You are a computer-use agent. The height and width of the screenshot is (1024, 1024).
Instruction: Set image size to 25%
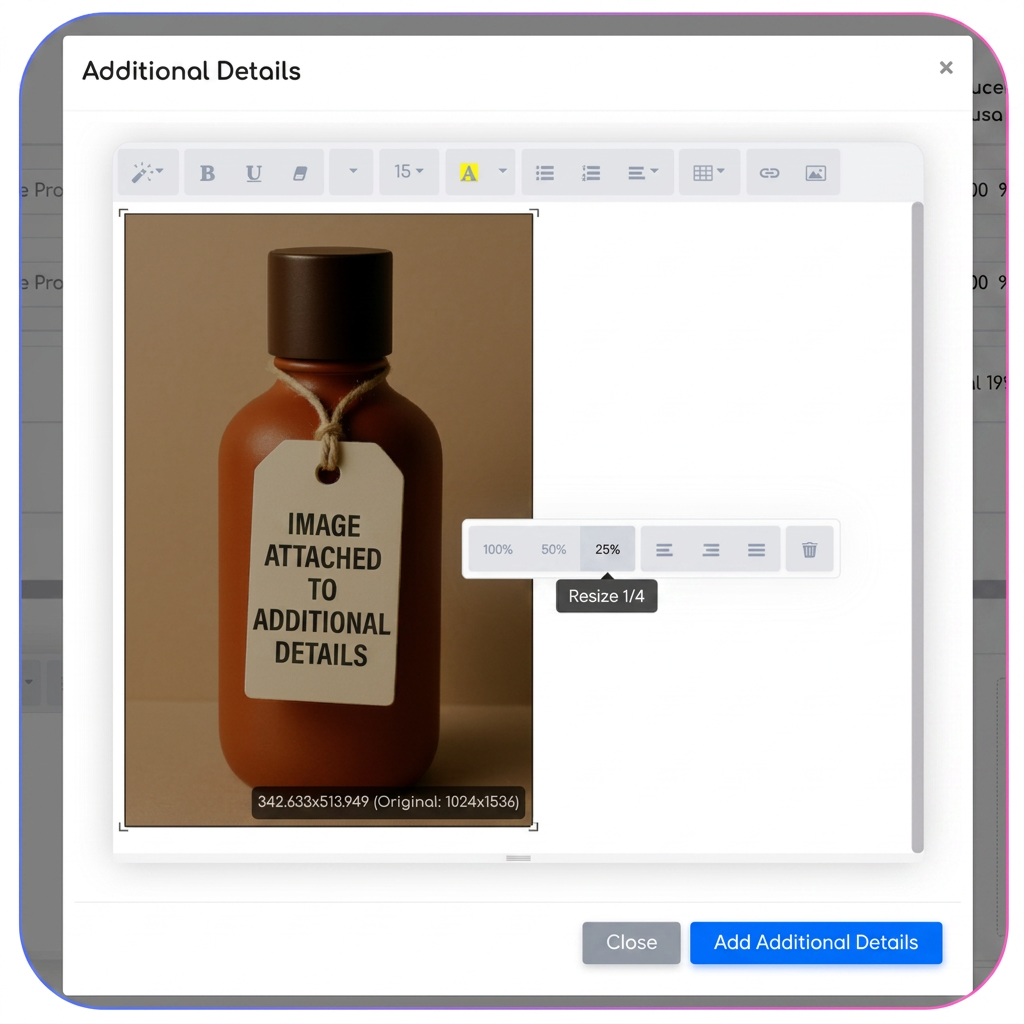tap(607, 549)
